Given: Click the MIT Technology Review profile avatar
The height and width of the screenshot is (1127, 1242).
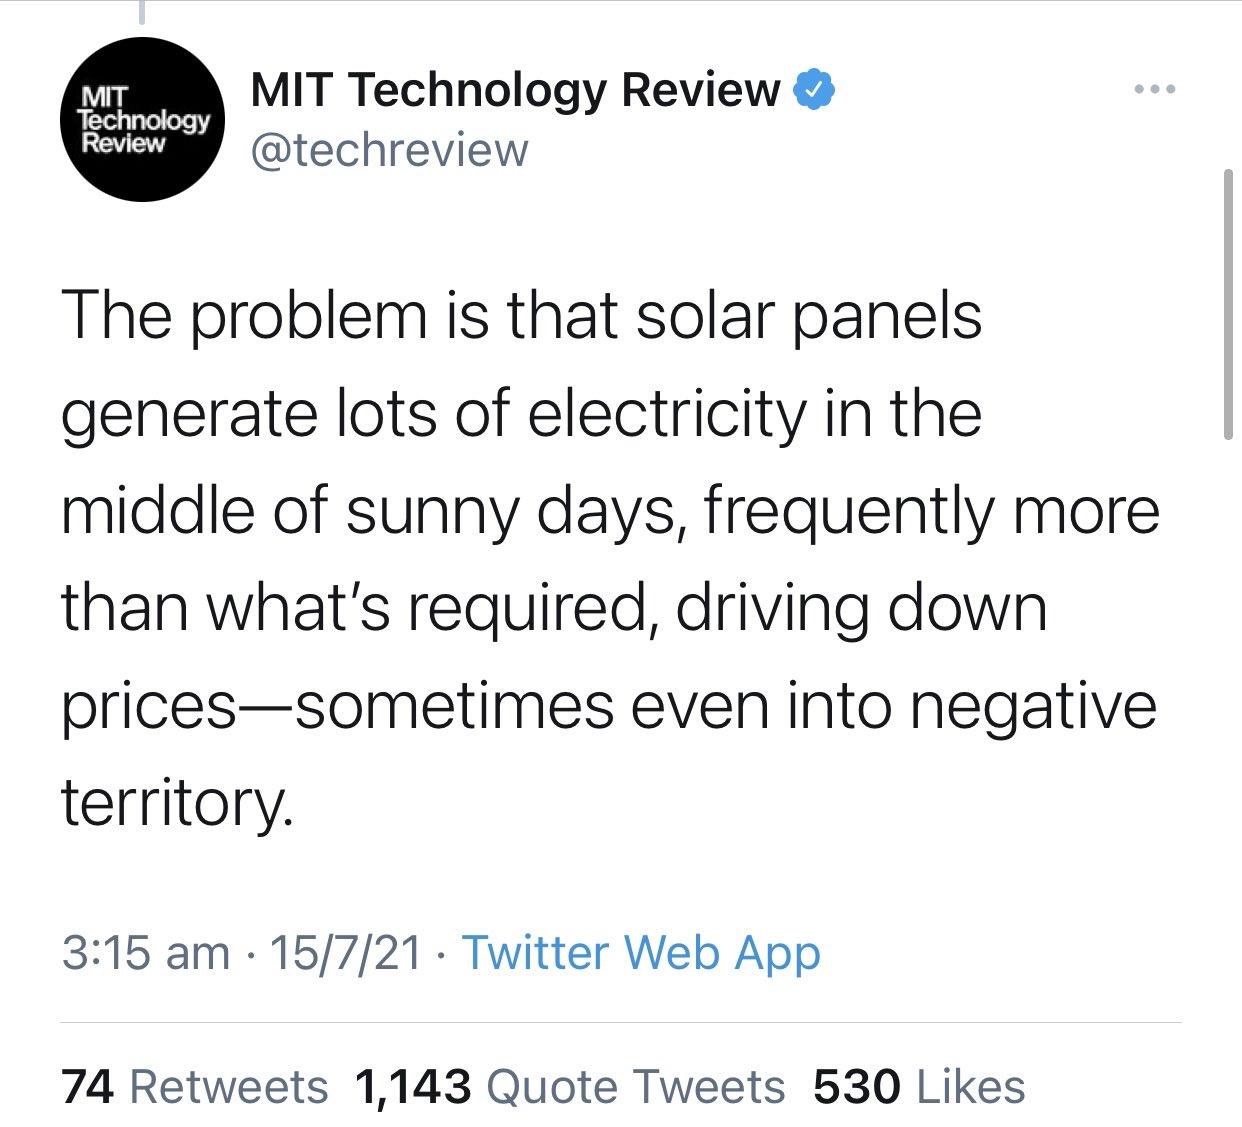Looking at the screenshot, I should tap(145, 119).
